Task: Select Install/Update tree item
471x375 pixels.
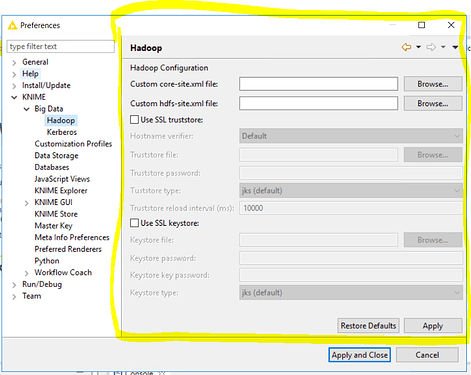Action: [46, 85]
